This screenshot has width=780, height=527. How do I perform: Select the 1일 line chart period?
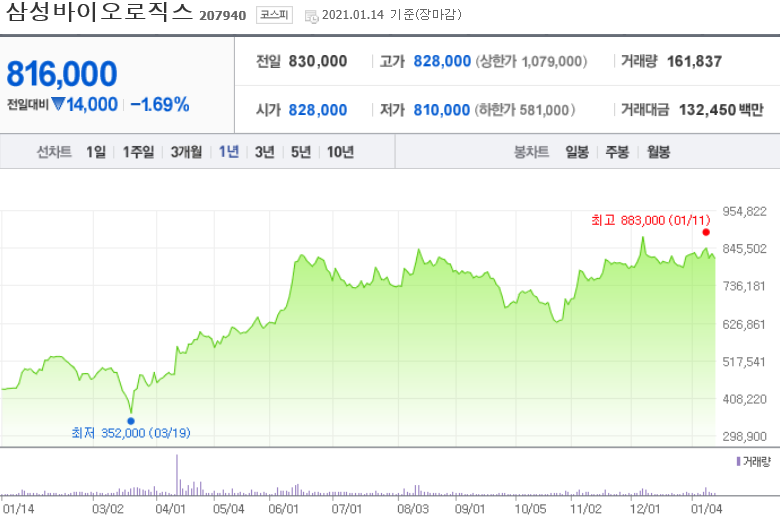[96, 152]
